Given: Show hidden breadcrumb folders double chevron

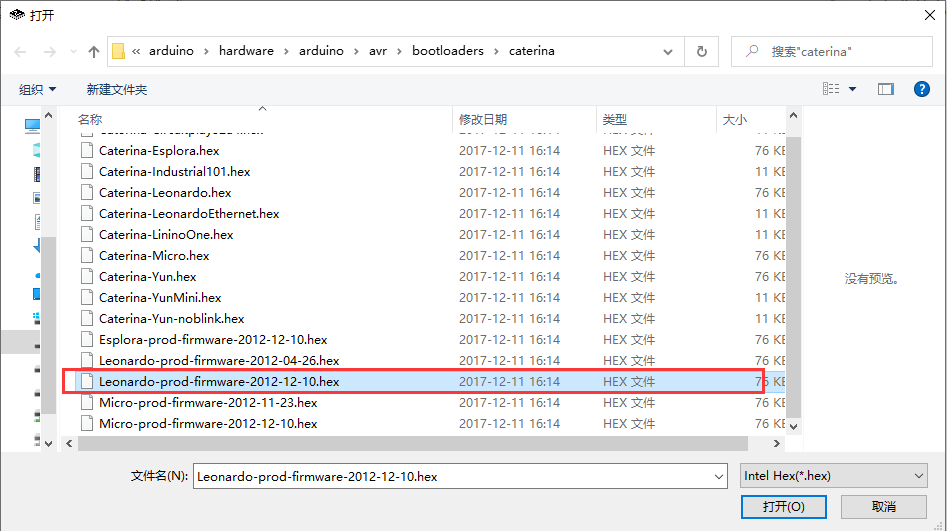Looking at the screenshot, I should (136, 51).
